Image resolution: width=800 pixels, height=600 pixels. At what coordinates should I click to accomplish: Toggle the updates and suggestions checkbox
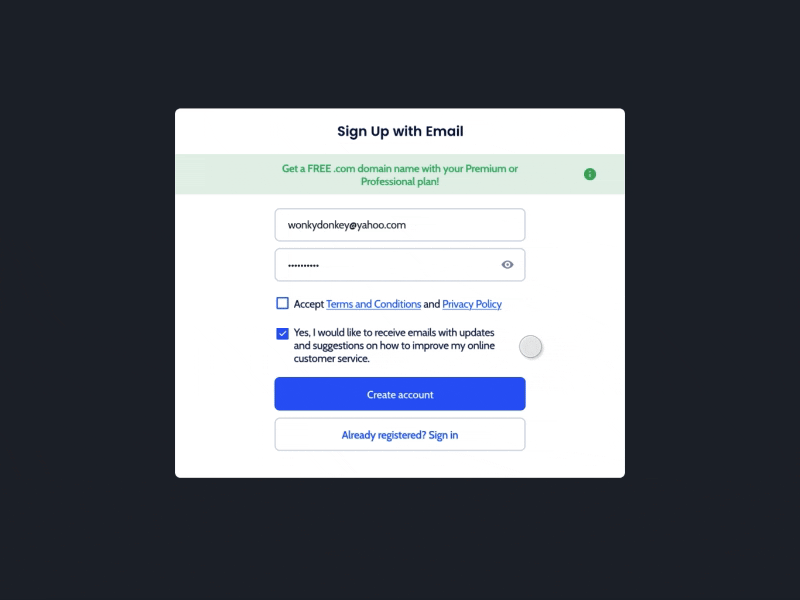281,332
